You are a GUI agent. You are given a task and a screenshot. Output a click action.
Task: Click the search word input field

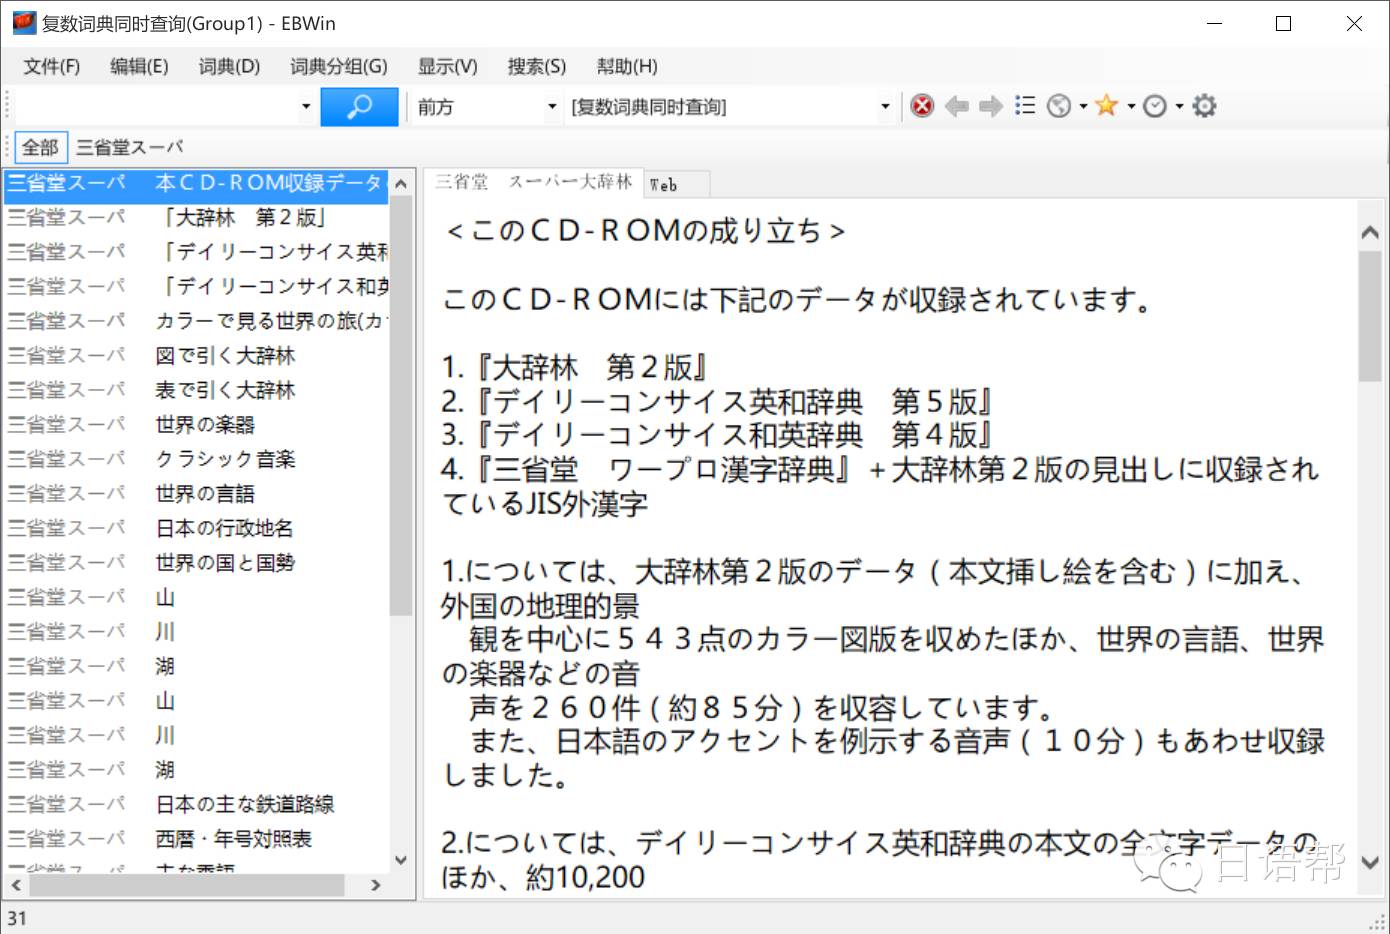tap(155, 106)
